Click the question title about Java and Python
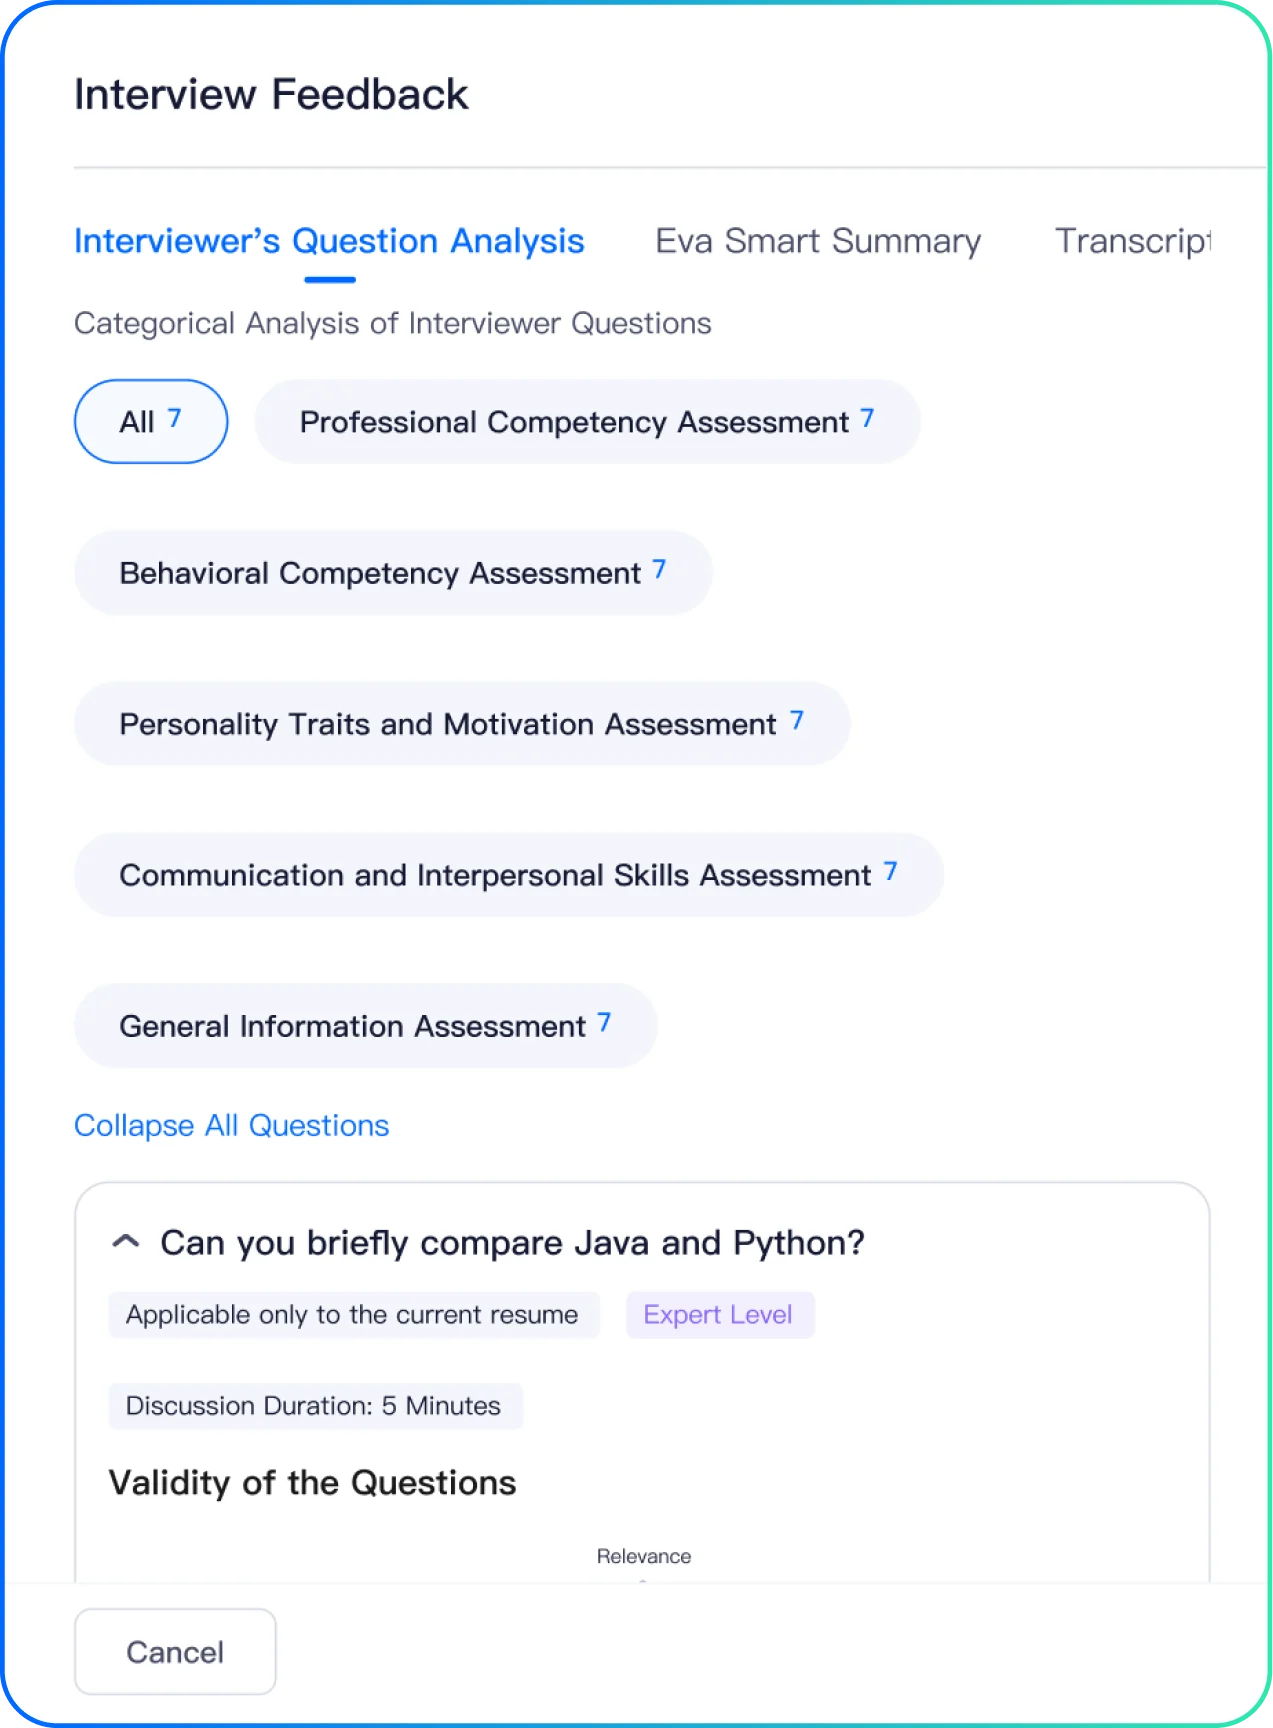The width and height of the screenshot is (1273, 1728). (x=512, y=1242)
